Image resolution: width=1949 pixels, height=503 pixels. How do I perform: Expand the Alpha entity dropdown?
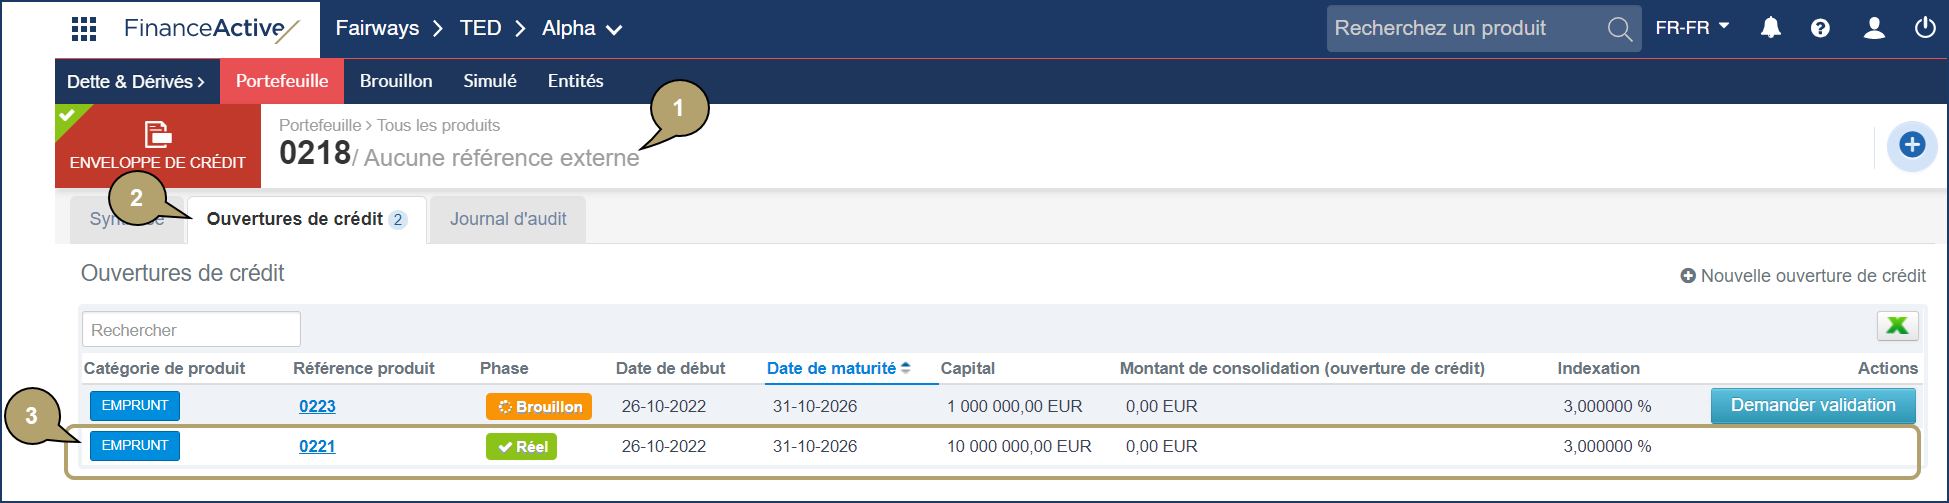pos(582,29)
